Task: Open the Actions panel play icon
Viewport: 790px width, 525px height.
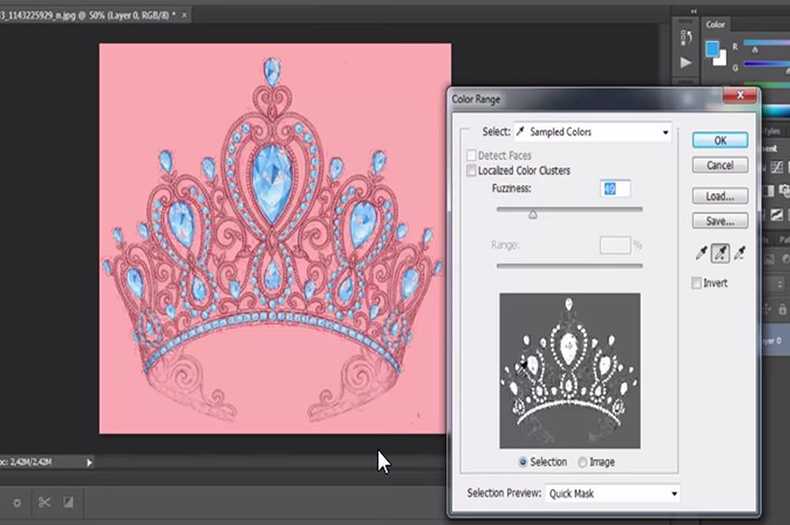Action: [686, 63]
